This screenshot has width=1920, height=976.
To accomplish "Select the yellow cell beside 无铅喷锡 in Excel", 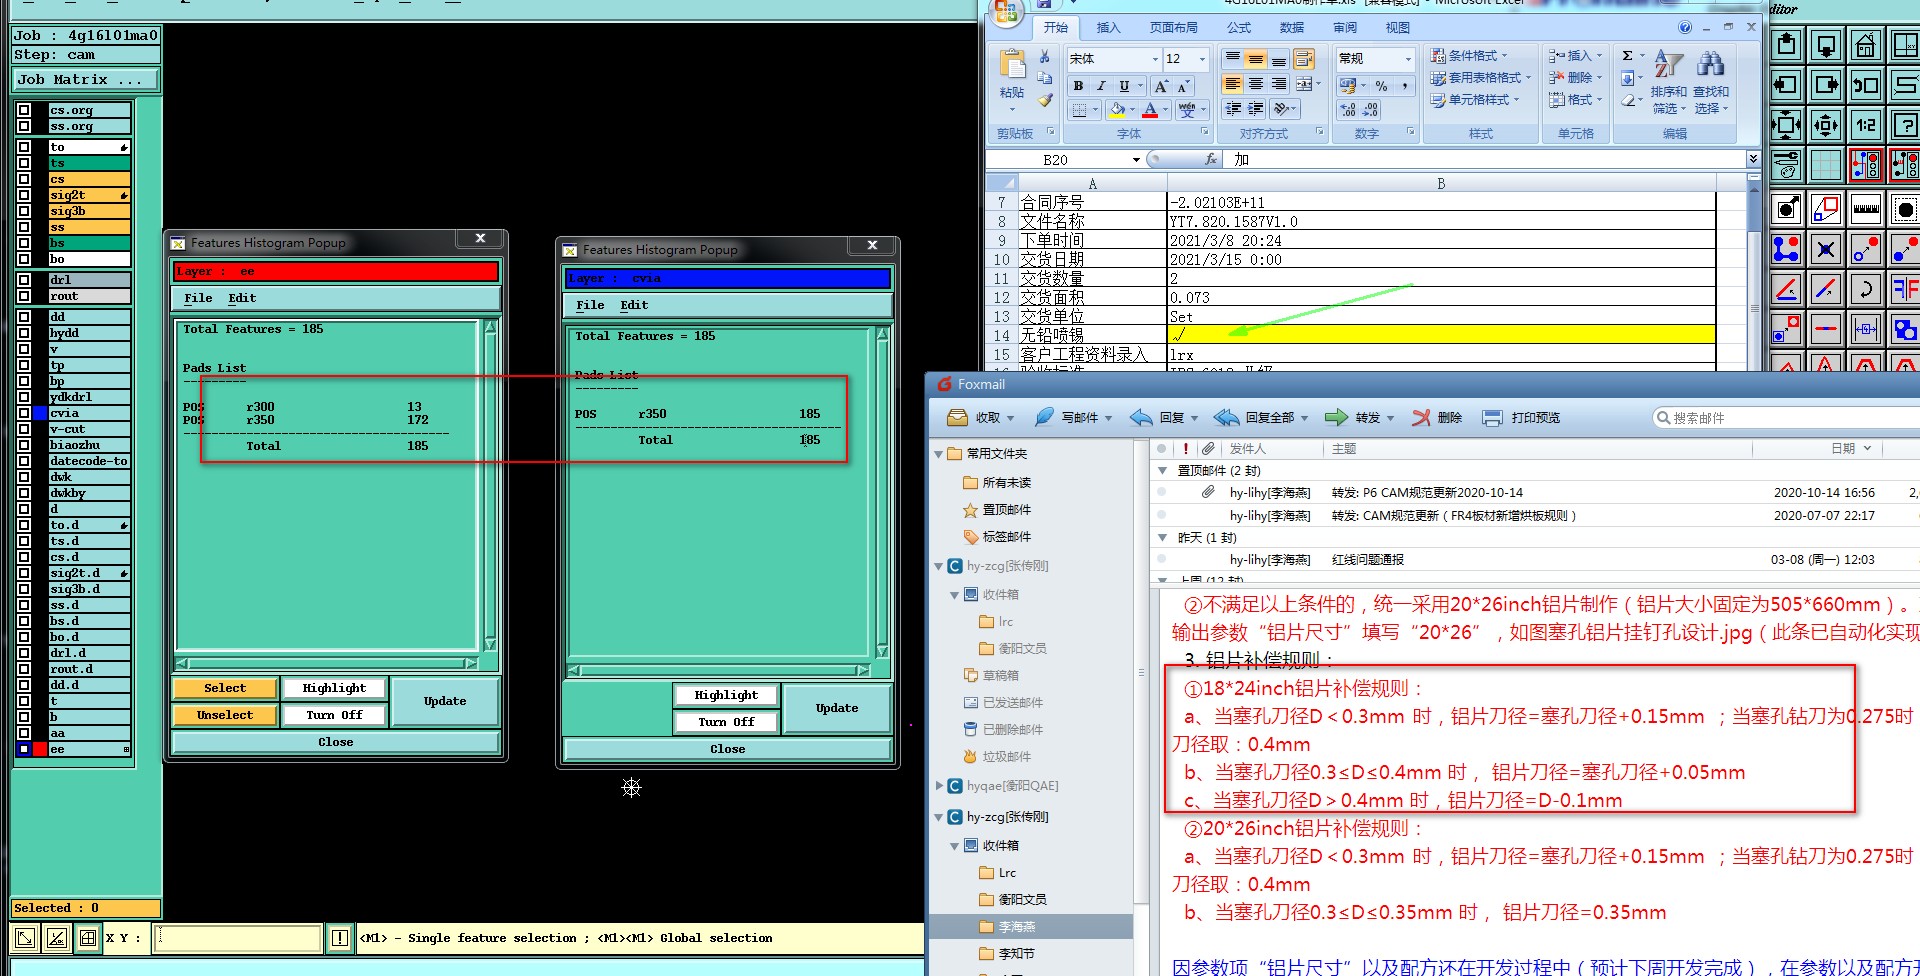I will [1441, 335].
